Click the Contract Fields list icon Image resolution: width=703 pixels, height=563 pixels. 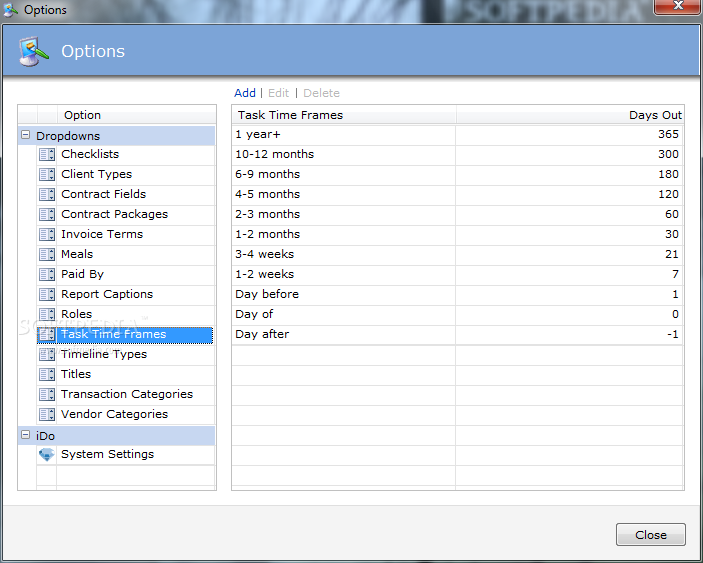pyautogui.click(x=47, y=194)
